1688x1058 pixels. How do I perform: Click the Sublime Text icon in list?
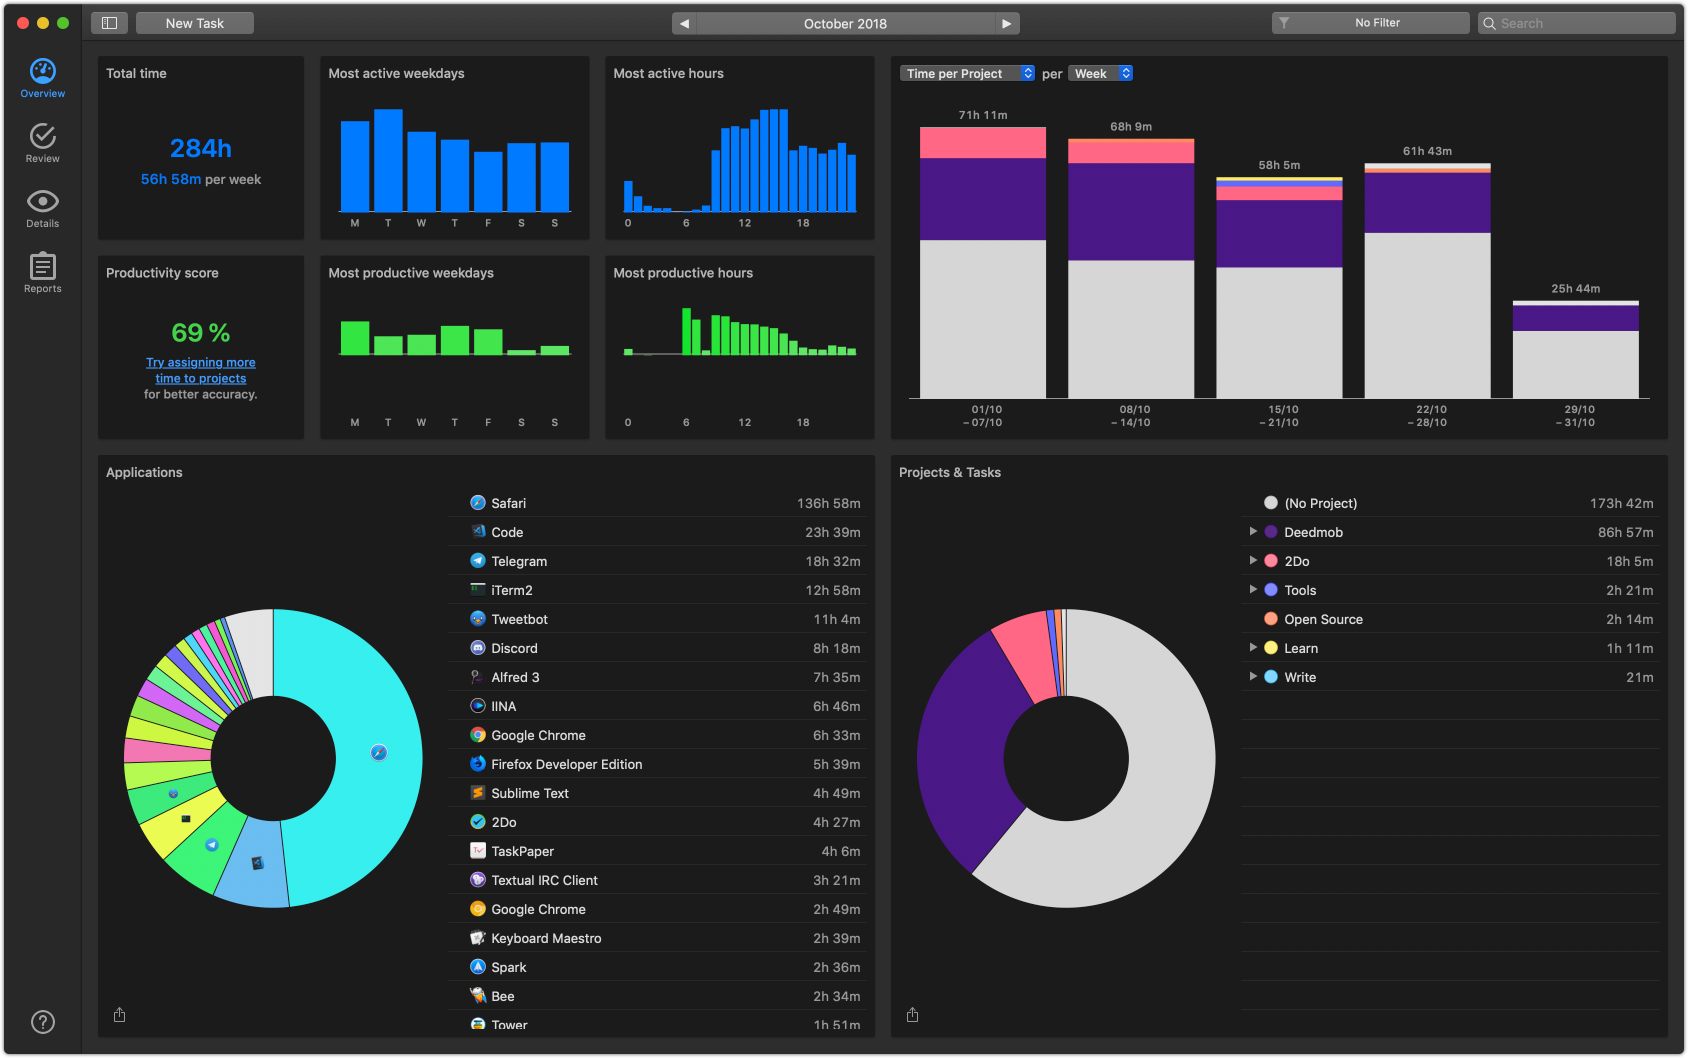click(478, 793)
